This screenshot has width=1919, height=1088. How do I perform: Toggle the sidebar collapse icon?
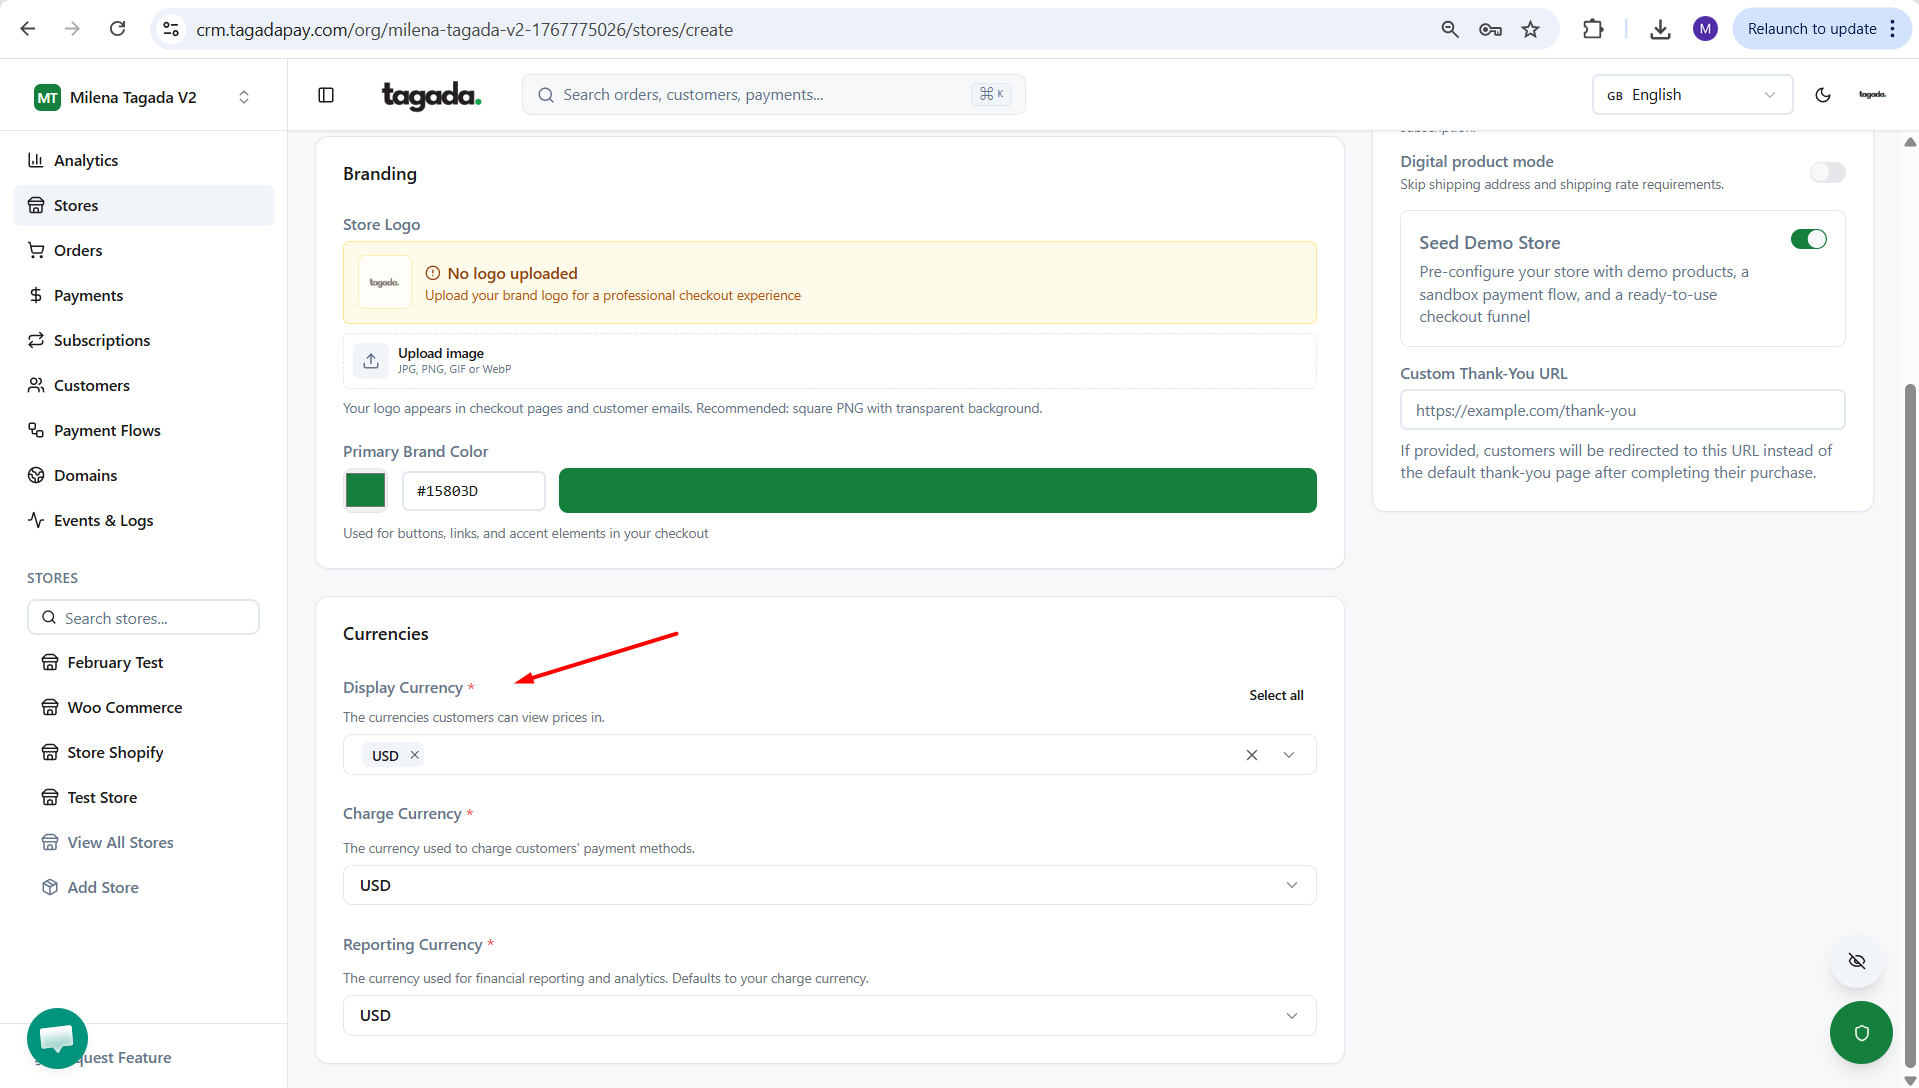point(326,95)
